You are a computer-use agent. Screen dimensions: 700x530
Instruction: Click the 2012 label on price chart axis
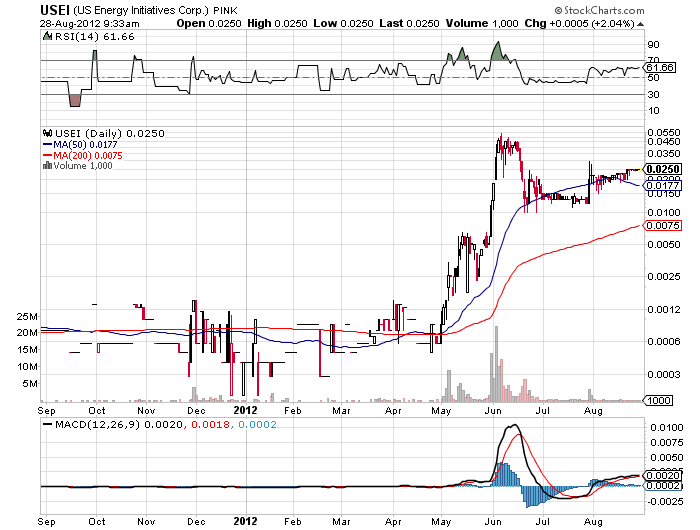(x=246, y=410)
